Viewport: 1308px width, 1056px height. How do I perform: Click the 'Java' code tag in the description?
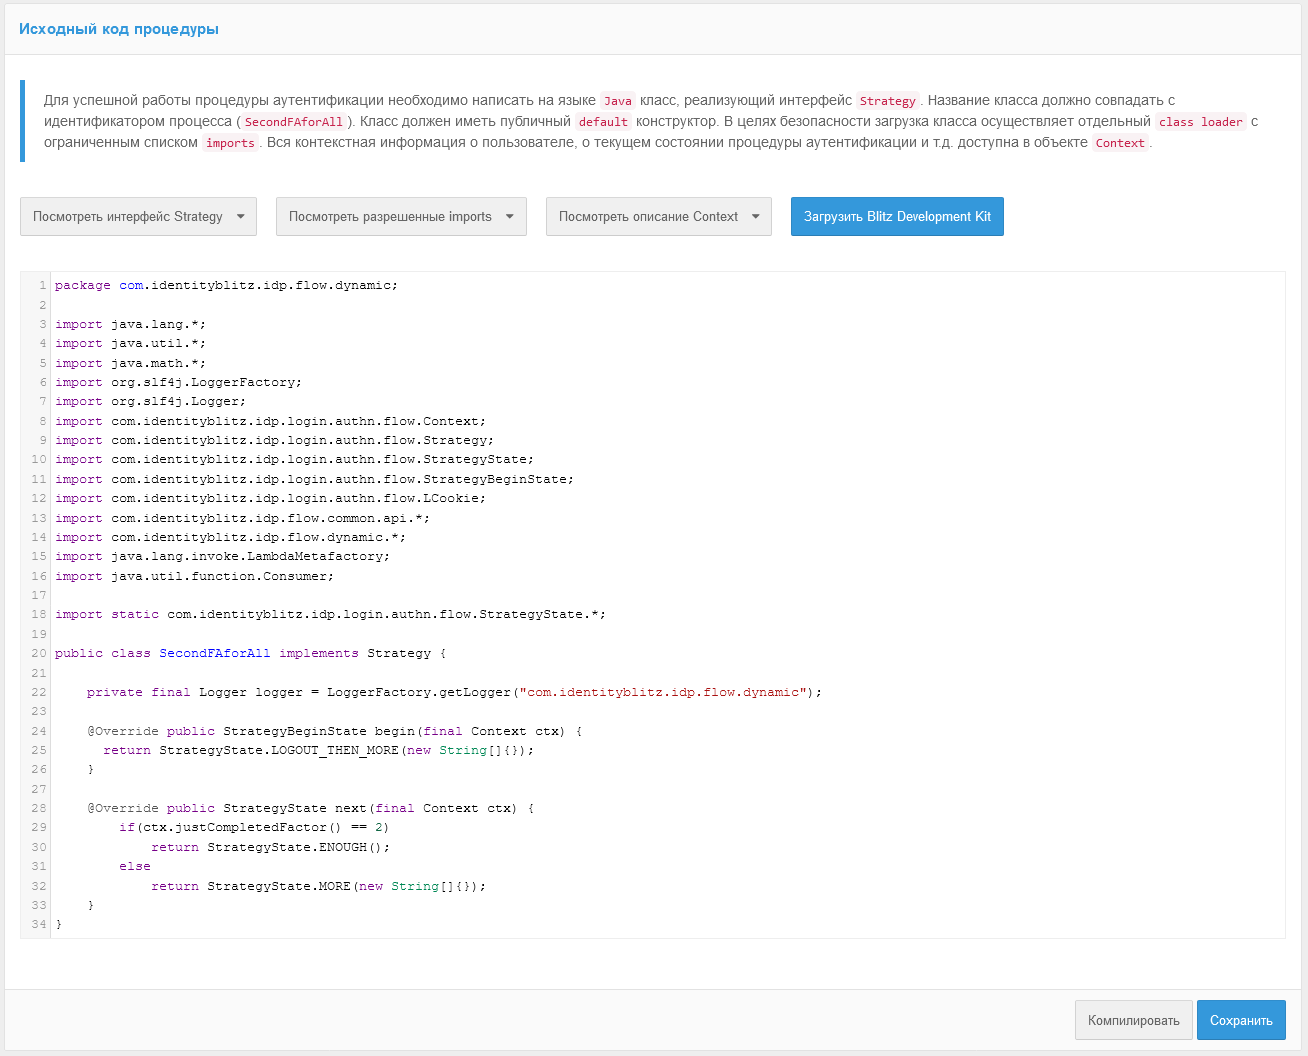[618, 101]
